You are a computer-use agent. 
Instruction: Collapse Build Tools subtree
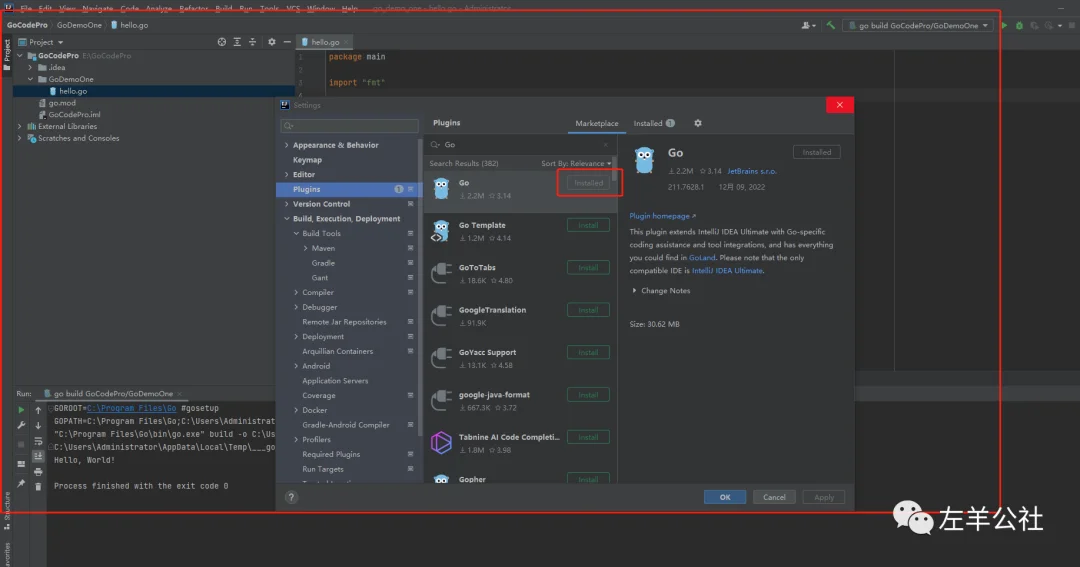pos(296,234)
